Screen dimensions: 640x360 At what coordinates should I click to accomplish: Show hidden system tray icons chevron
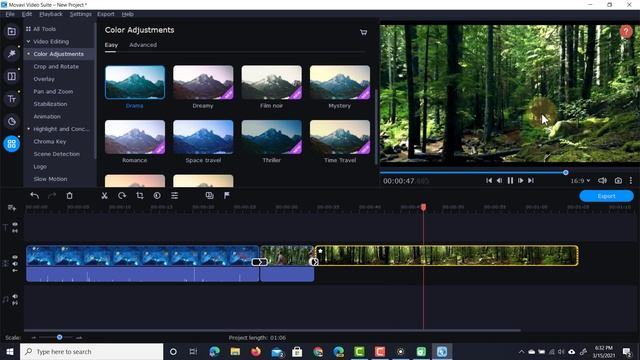(x=521, y=352)
